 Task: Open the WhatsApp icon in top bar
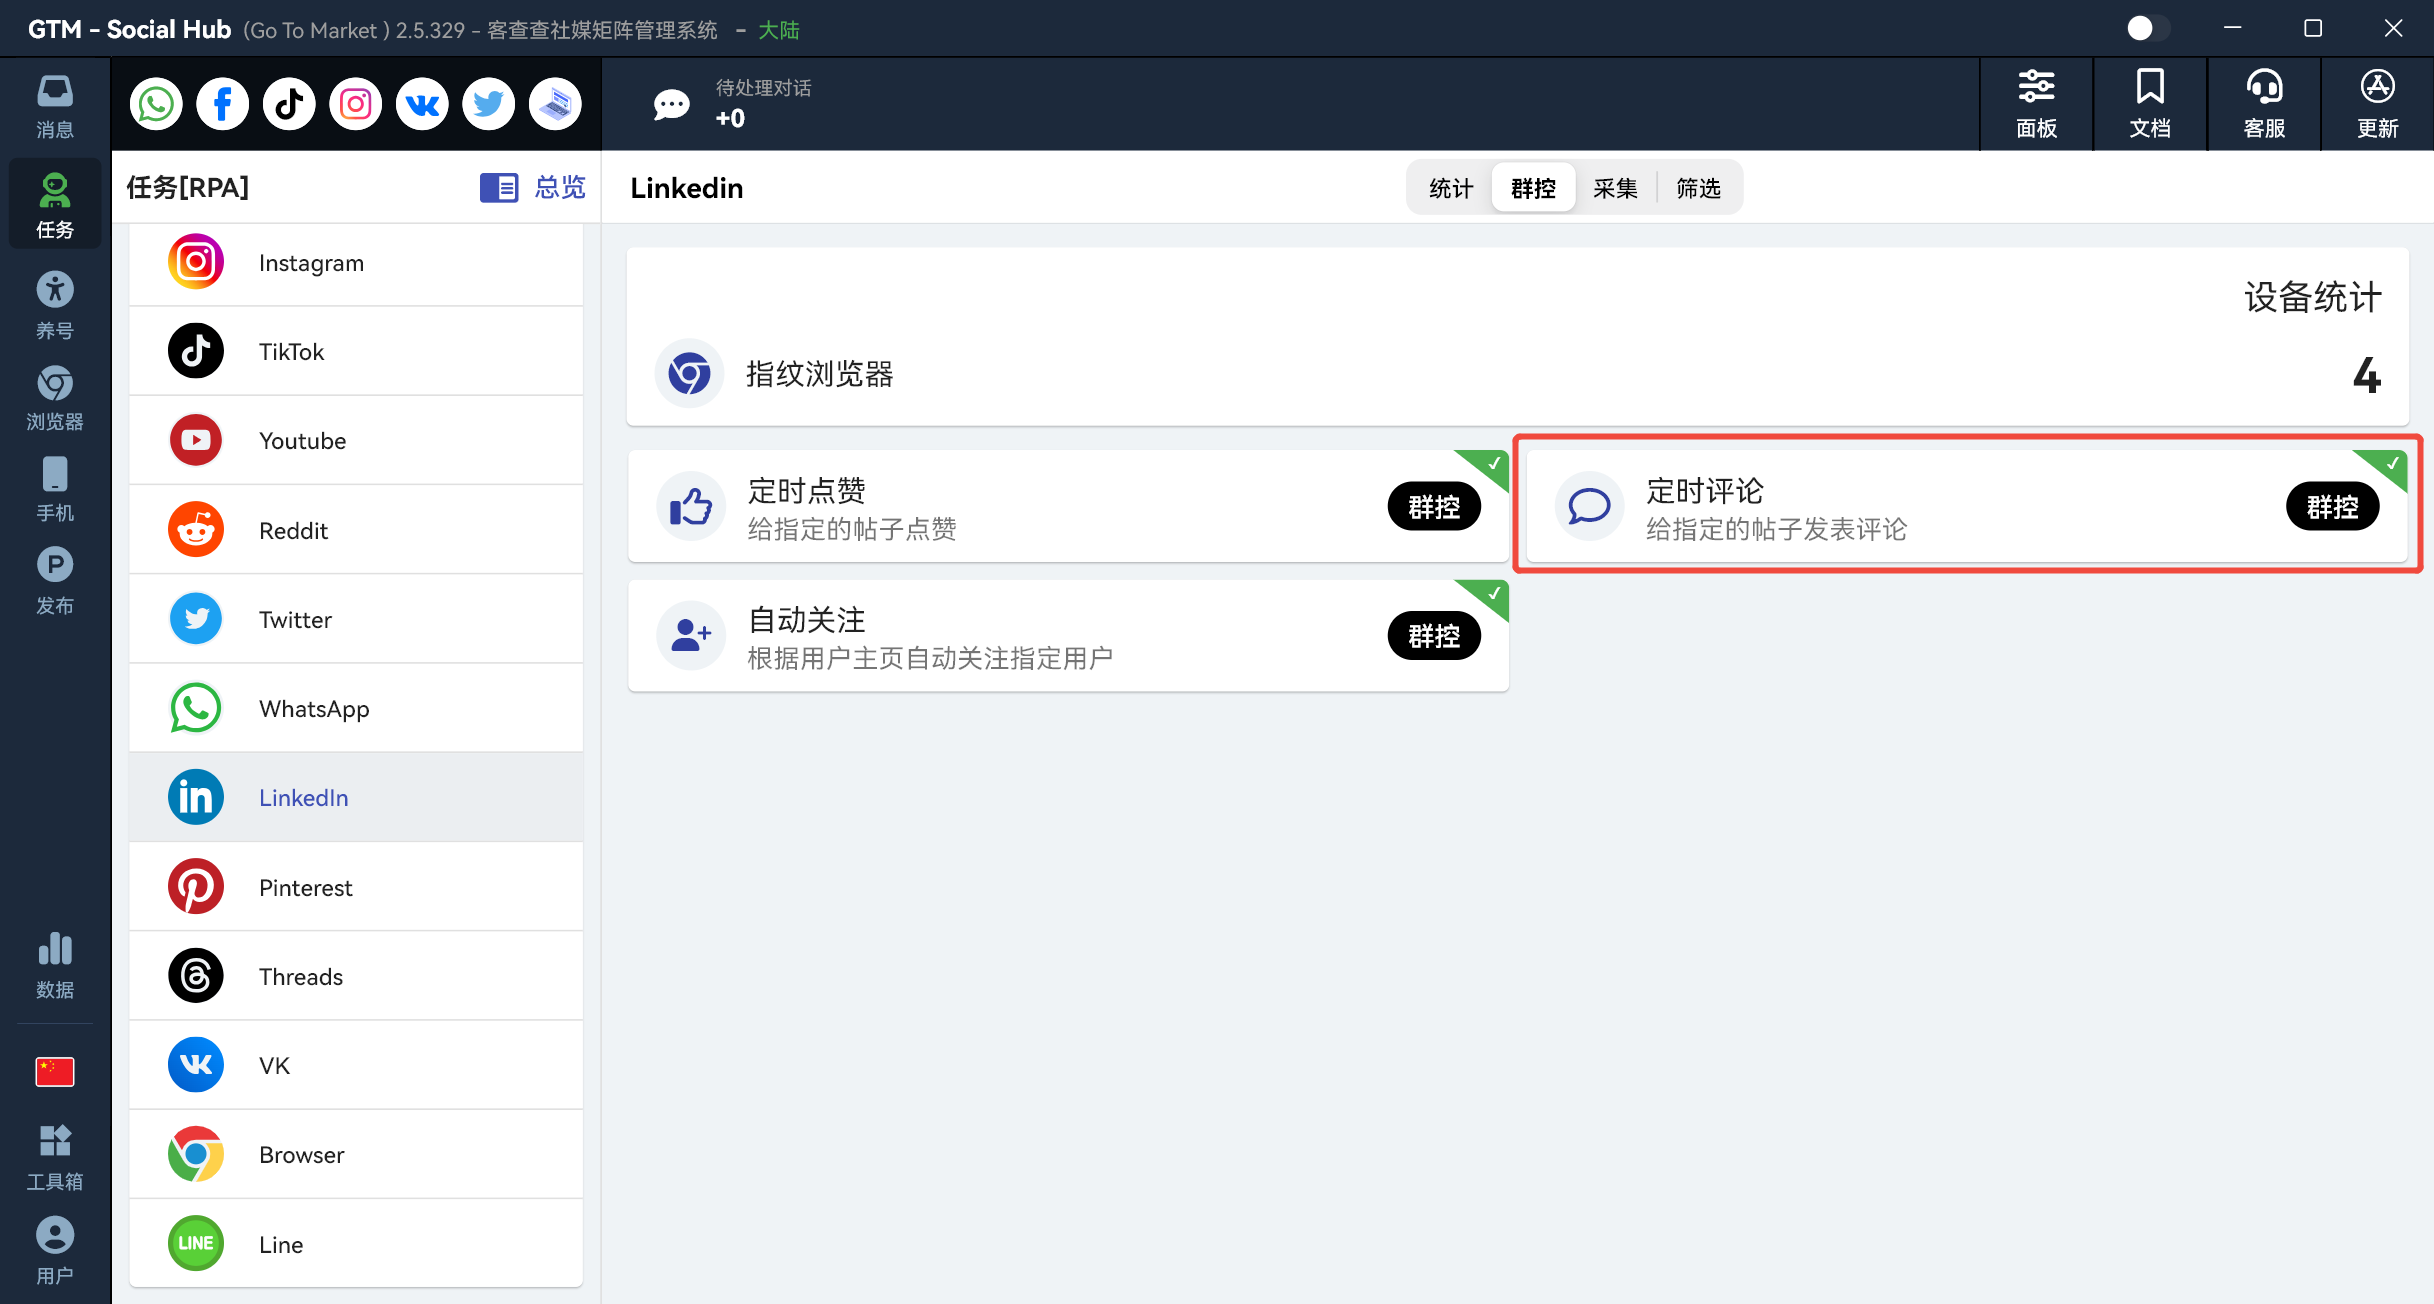pyautogui.click(x=156, y=104)
